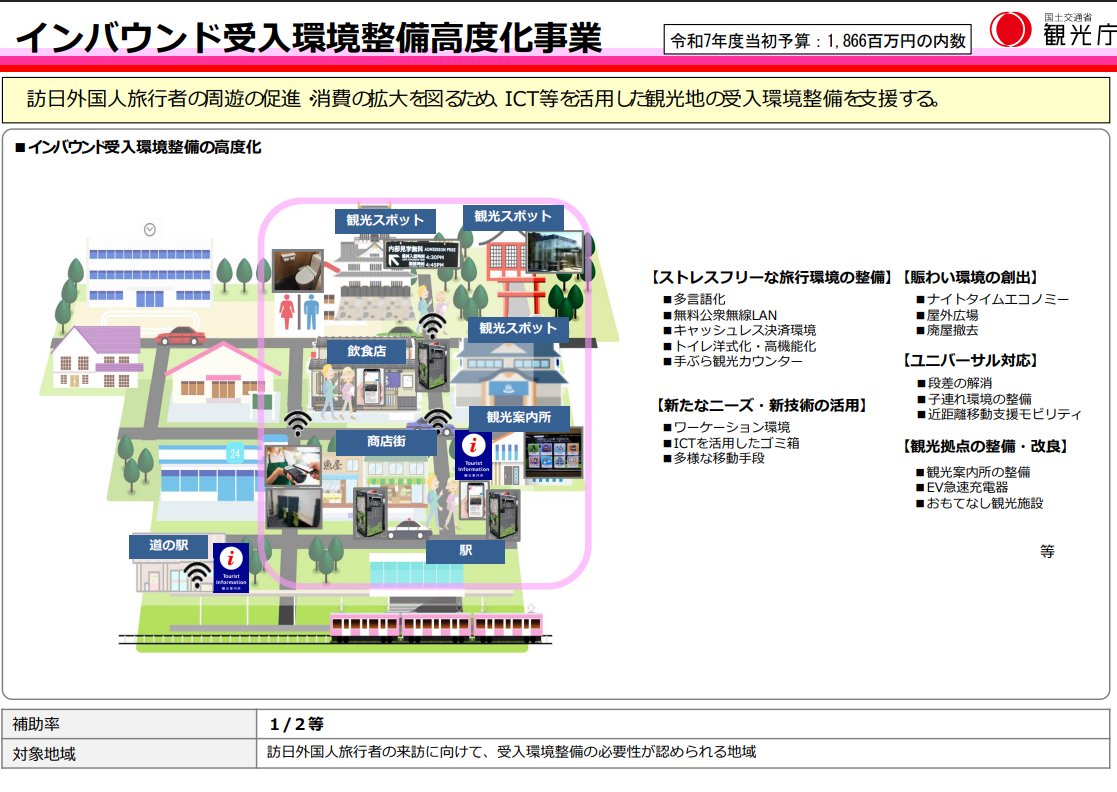Click the bullet 多様な移動手段

pos(714,458)
